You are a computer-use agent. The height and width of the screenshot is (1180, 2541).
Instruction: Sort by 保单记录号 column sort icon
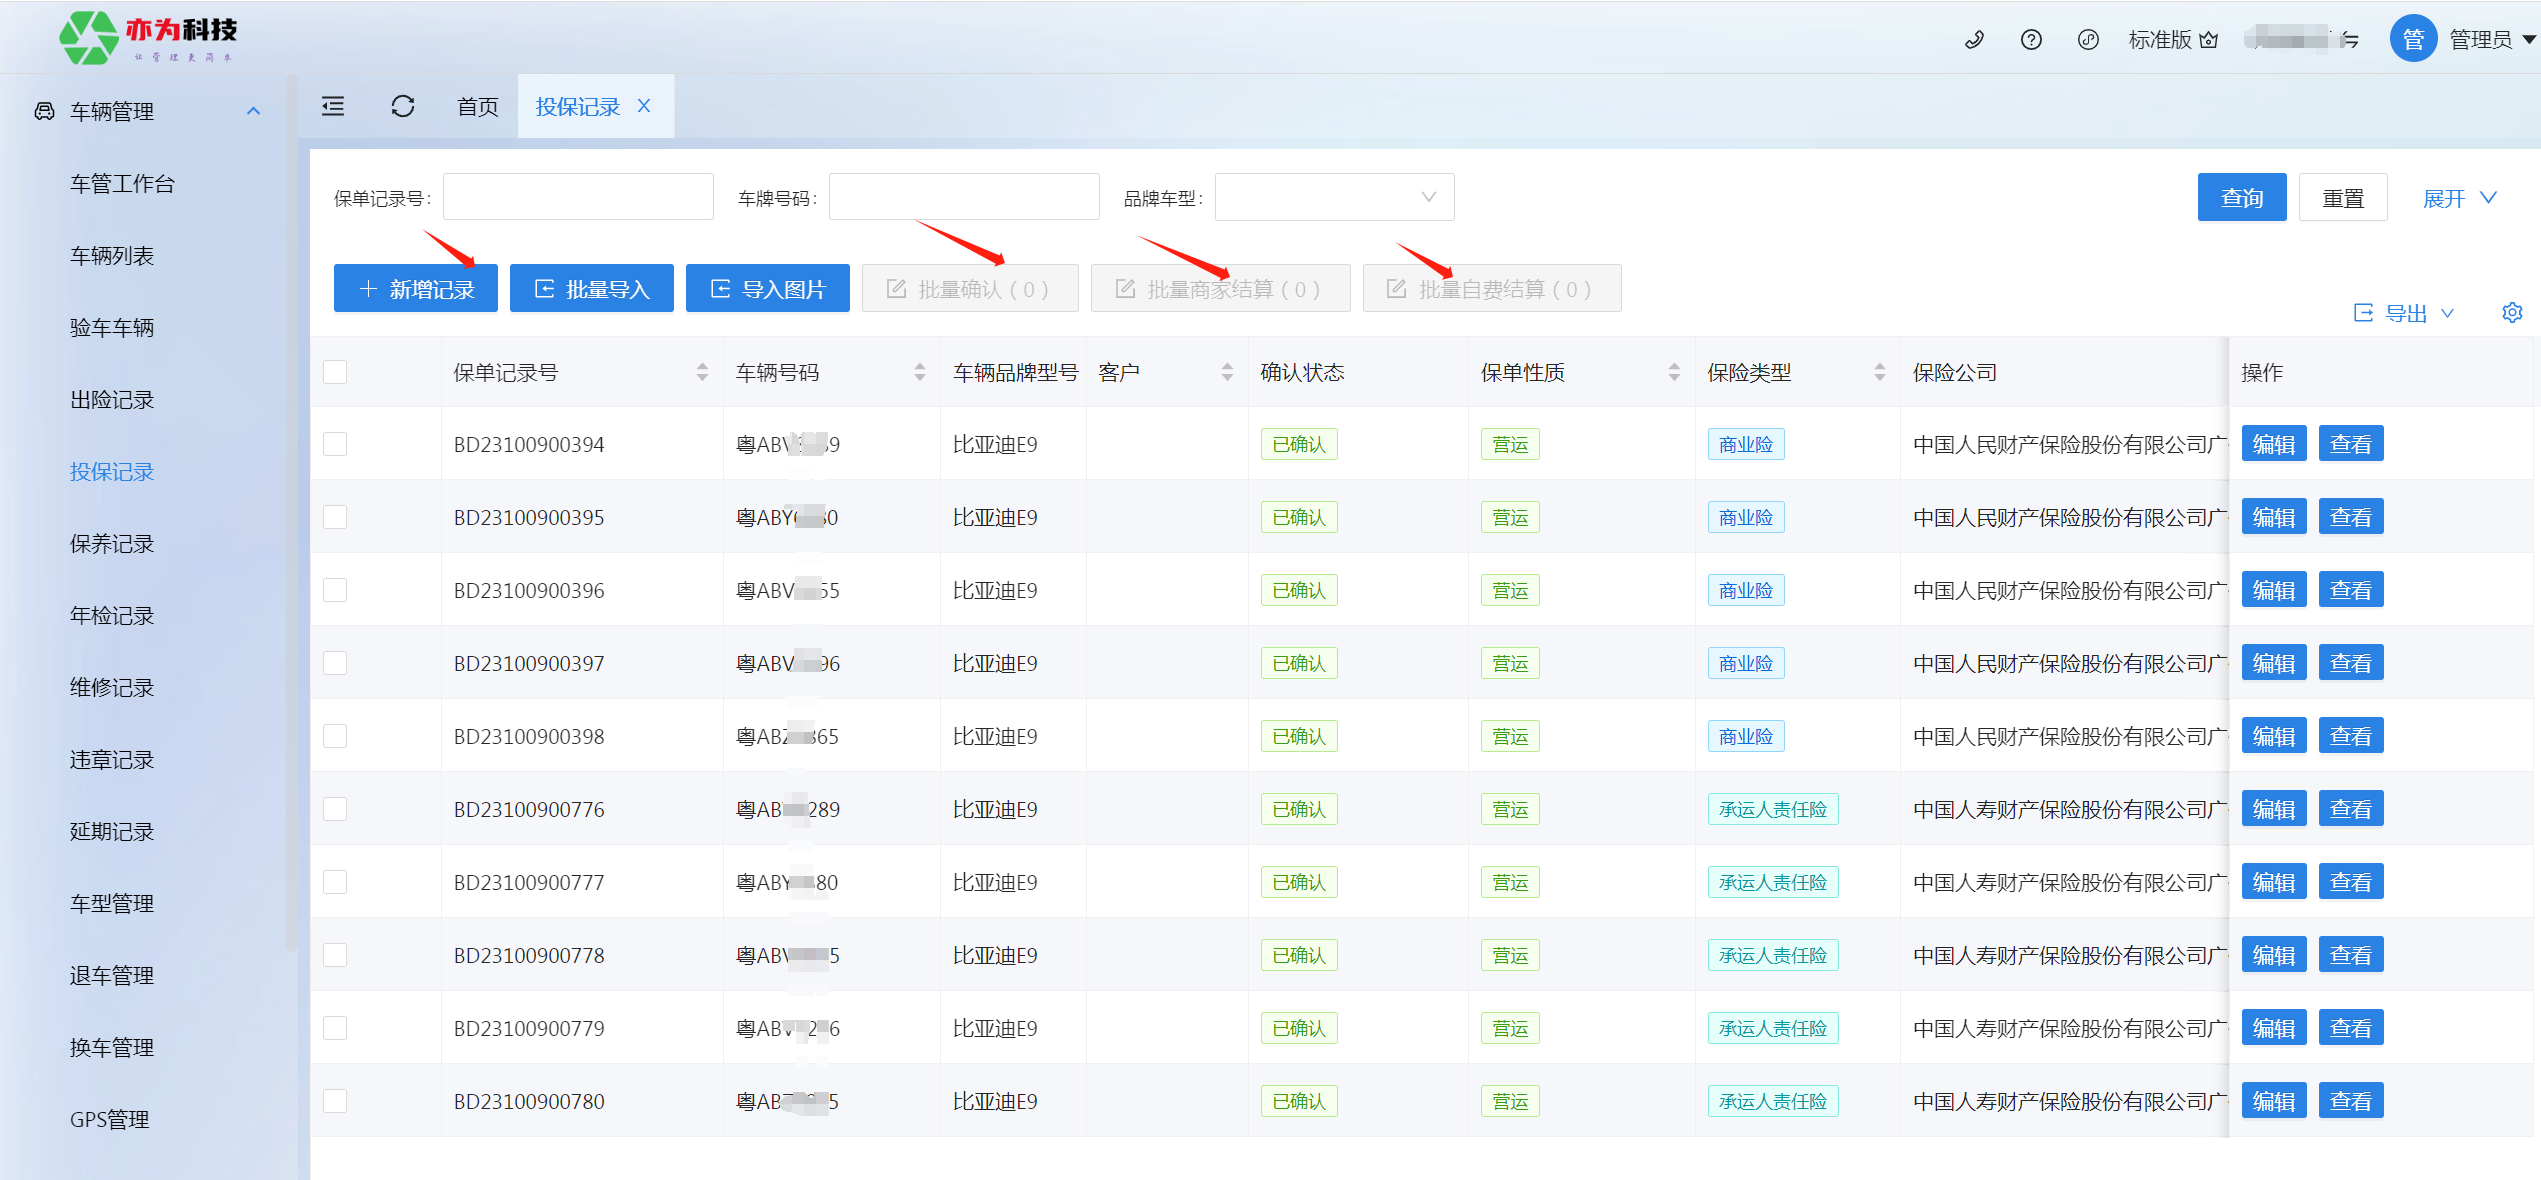click(702, 372)
